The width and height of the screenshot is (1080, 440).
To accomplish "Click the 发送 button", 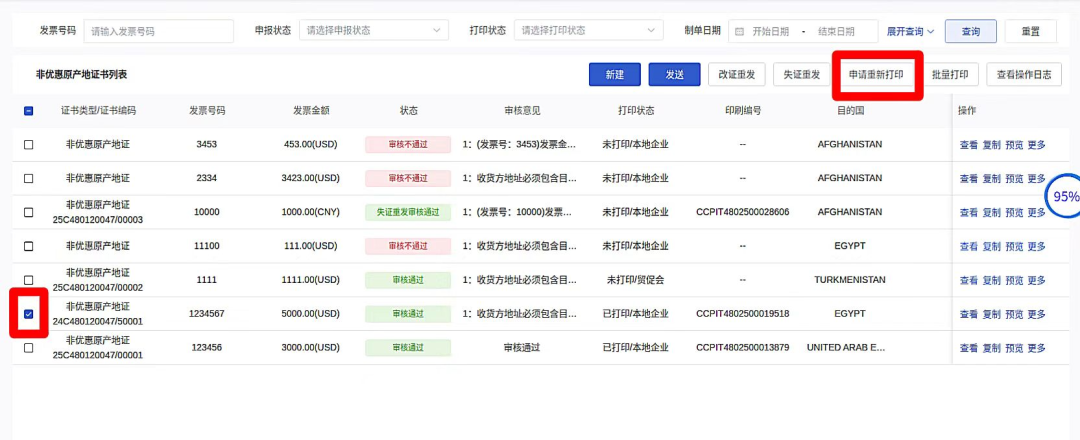I will coord(674,75).
